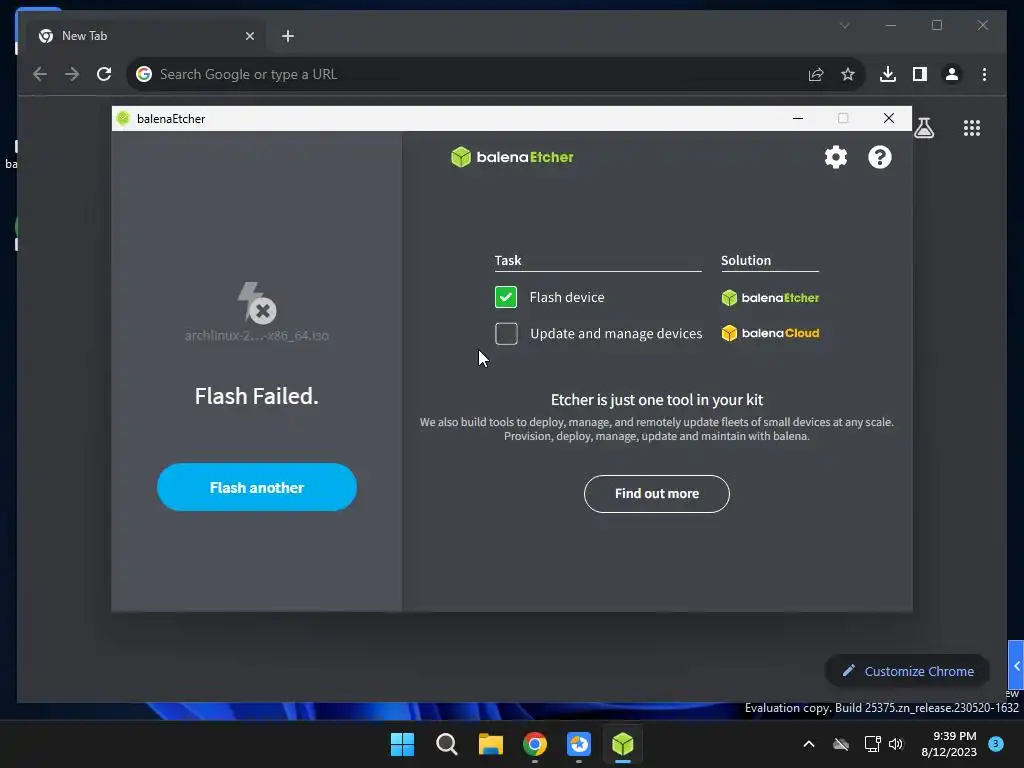The image size is (1024, 768).
Task: Click balenaEtcher icon in taskbar
Action: click(622, 744)
